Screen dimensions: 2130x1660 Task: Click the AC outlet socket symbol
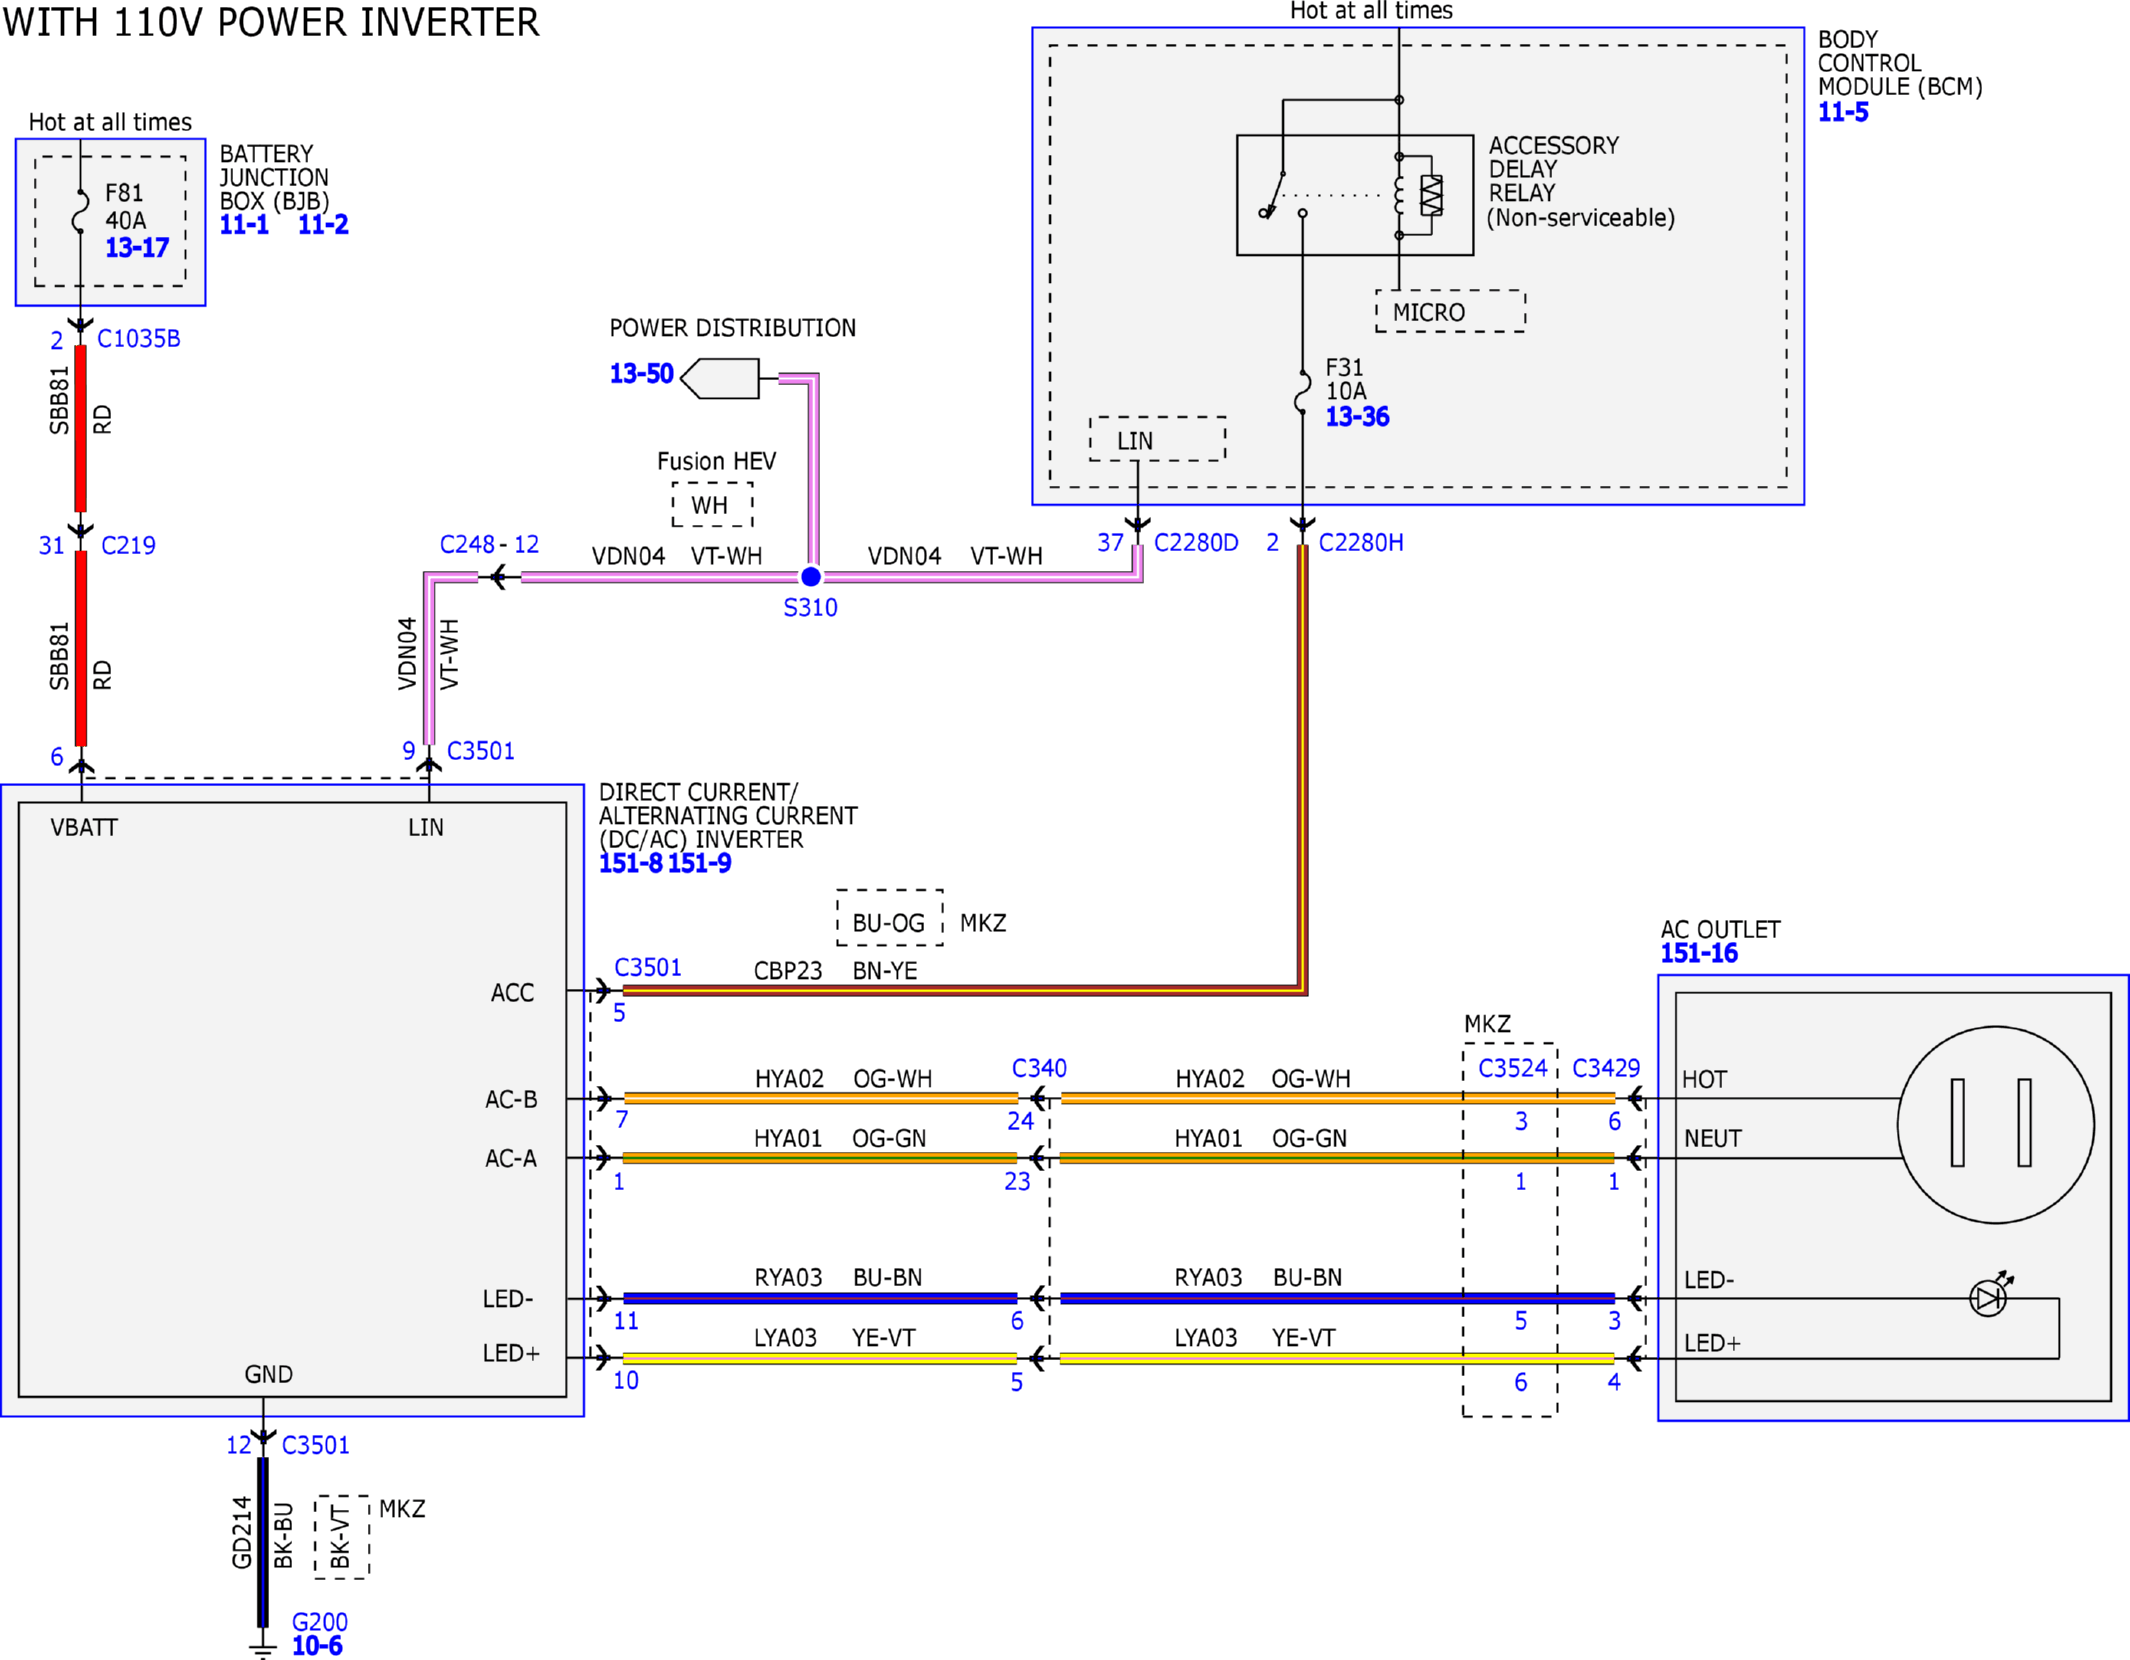point(1995,1124)
